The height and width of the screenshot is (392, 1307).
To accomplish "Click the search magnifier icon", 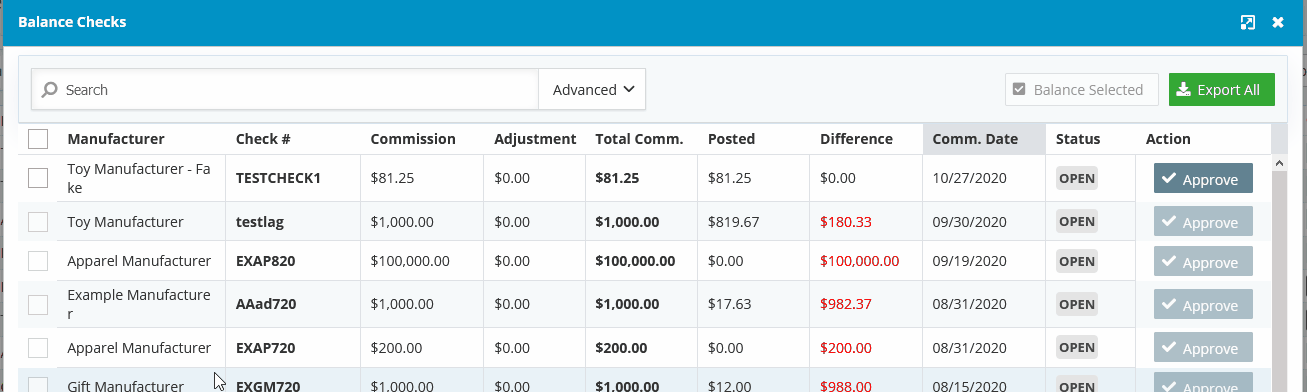I will 49,90.
